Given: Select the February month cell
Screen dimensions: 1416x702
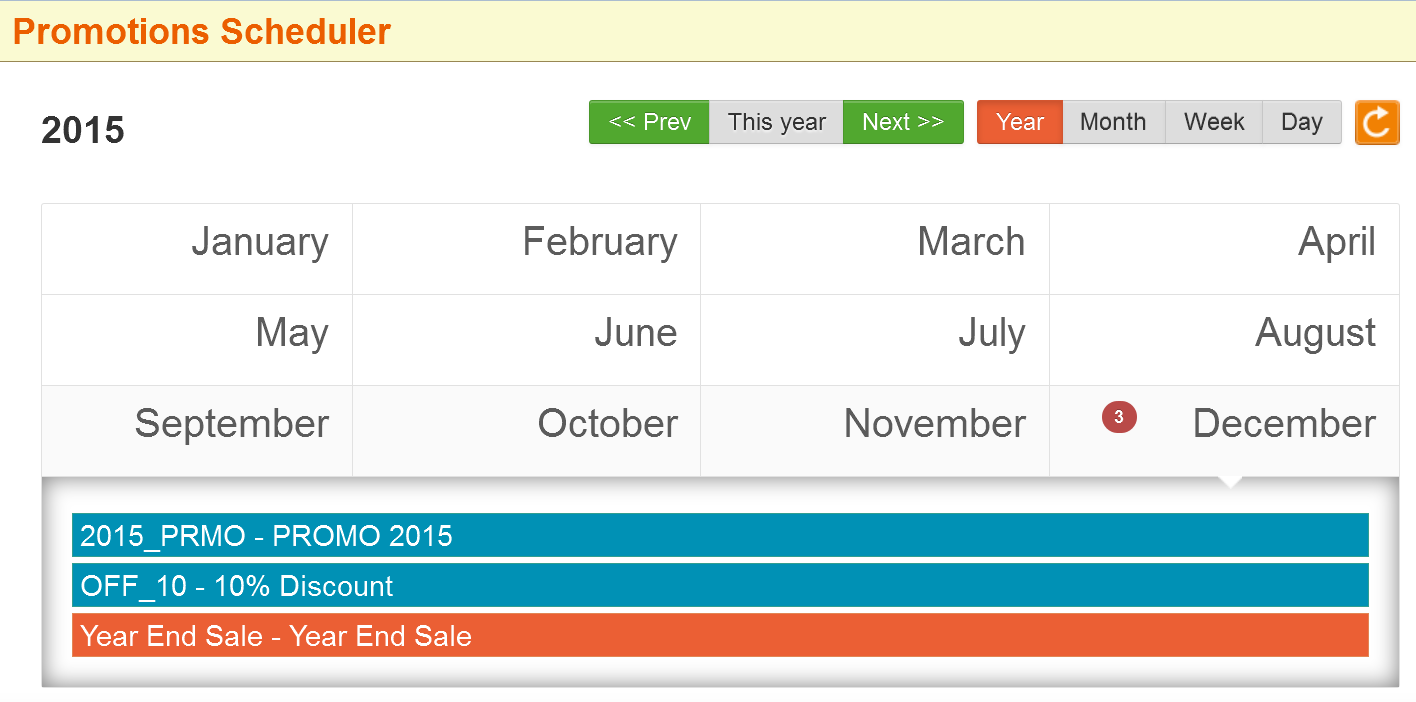Looking at the screenshot, I should point(526,249).
